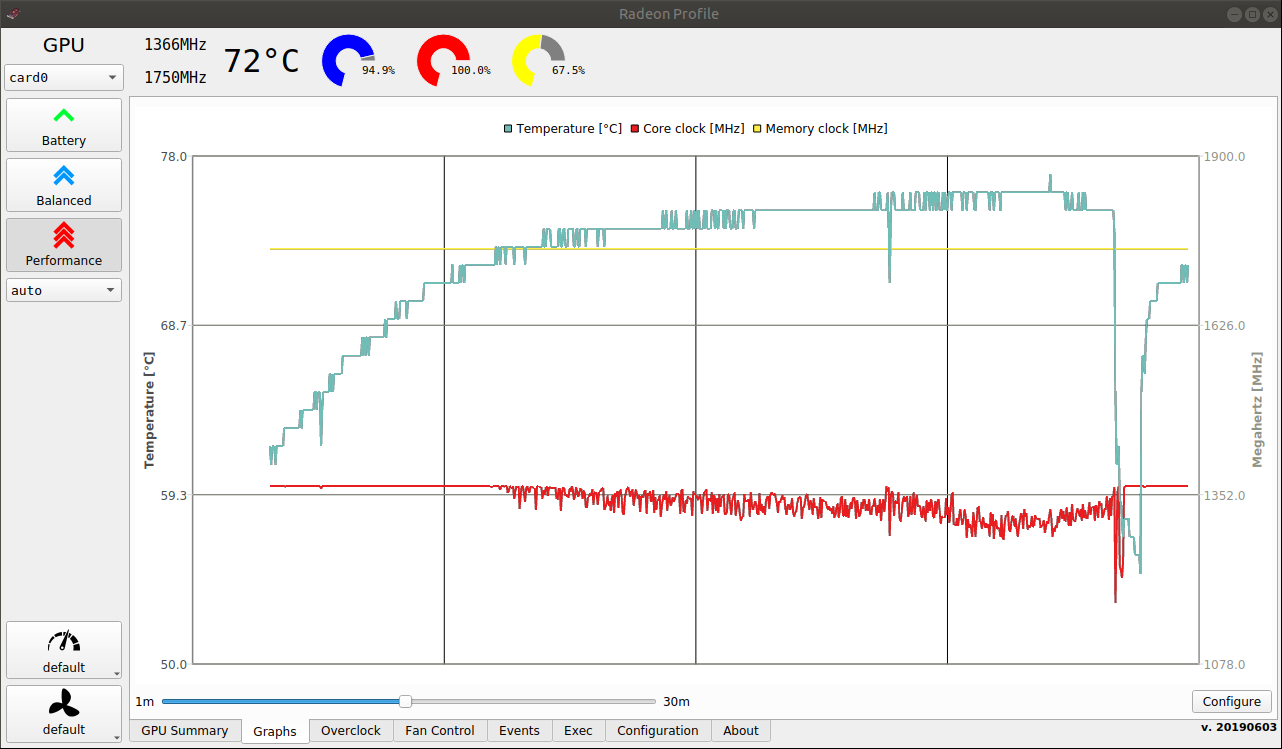This screenshot has height=749, width=1282.
Task: Close the Radeon Profile window
Action: pos(1270,14)
